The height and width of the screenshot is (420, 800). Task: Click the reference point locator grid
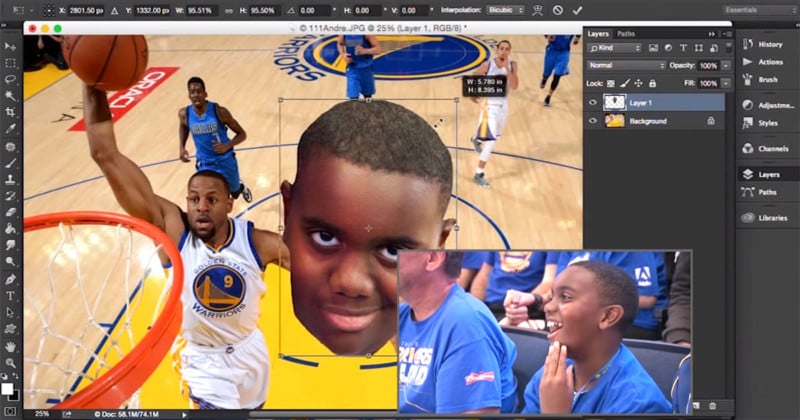tap(48, 10)
